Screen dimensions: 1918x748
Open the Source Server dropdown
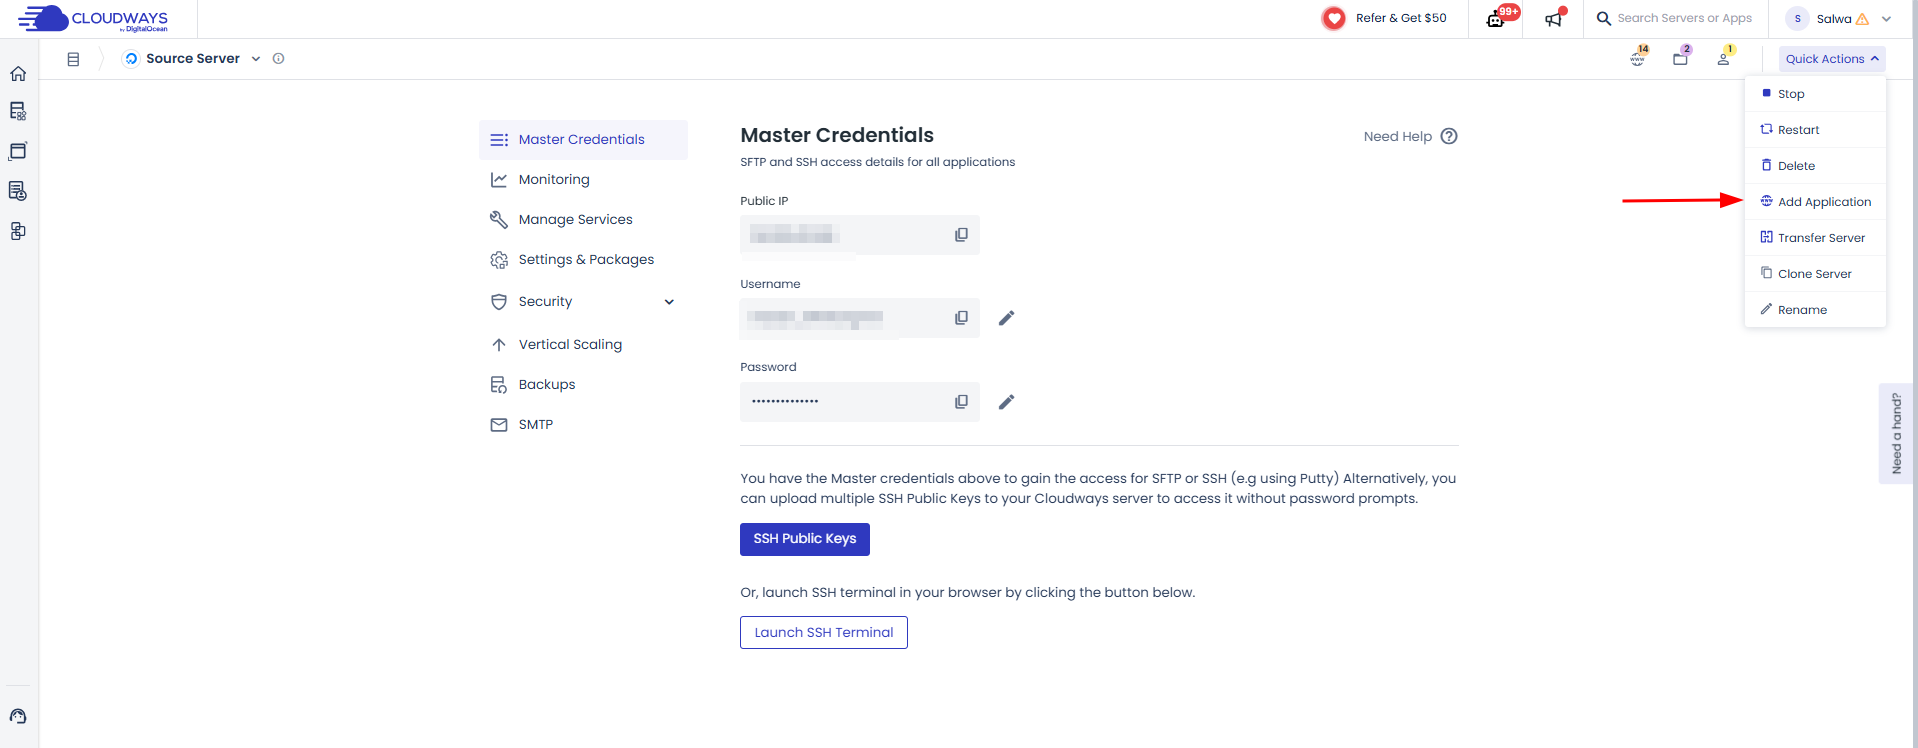click(x=256, y=59)
